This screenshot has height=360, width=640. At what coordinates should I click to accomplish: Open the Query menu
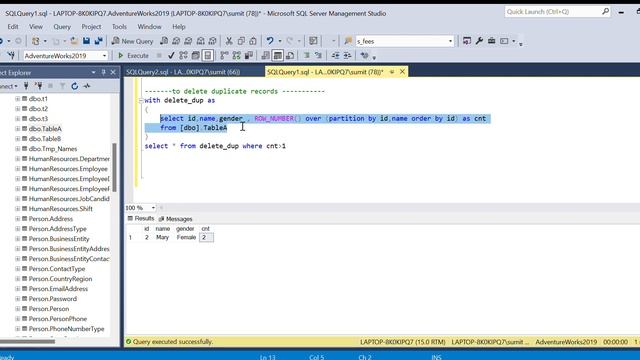tap(62, 27)
